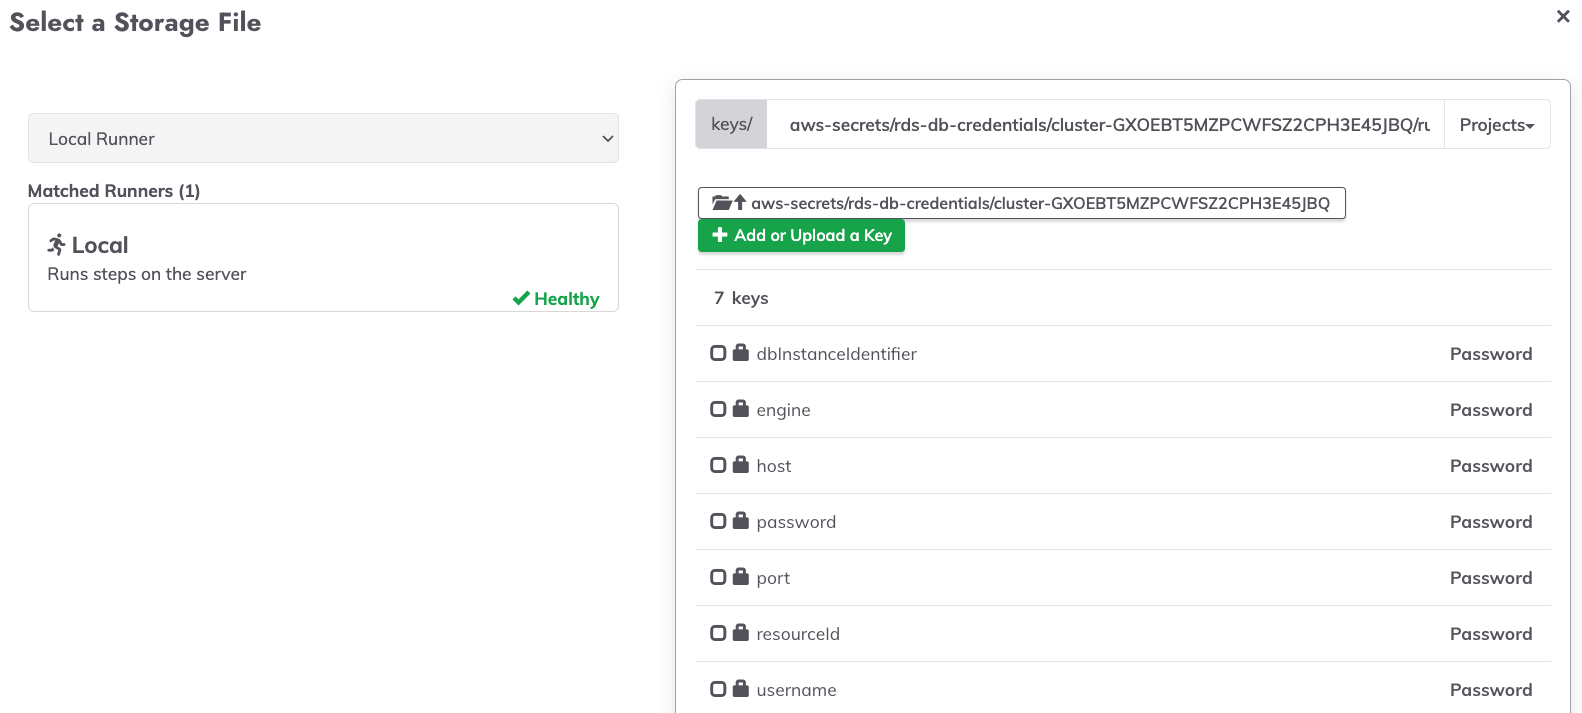Open the port key entry
1582x713 pixels.
(773, 578)
